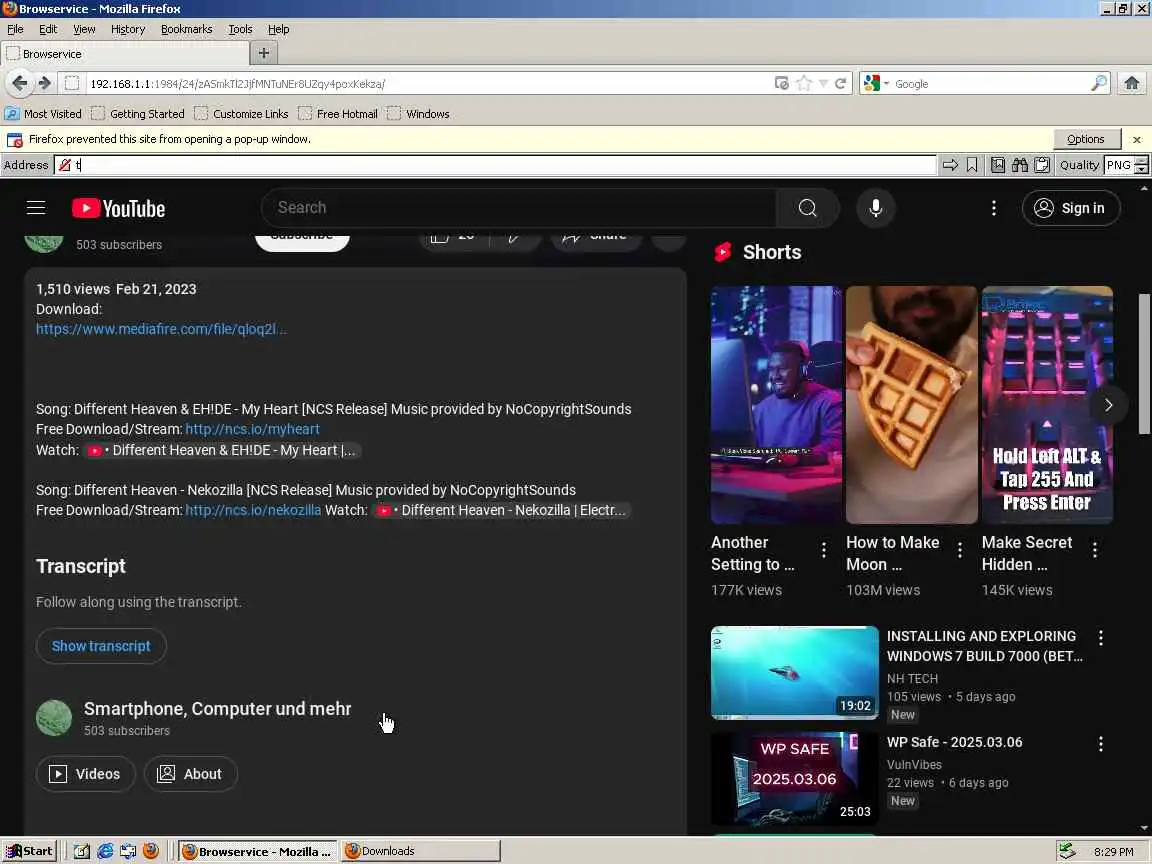This screenshot has height=864, width=1152.
Task: Open the blocked pop-up icon in URL bar
Action: (x=782, y=83)
